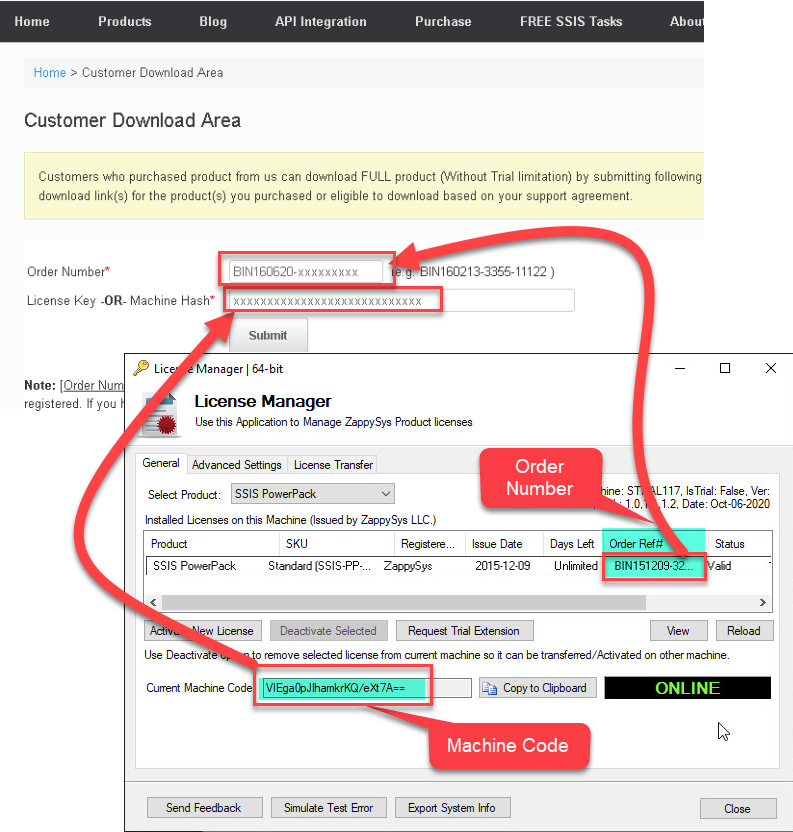
Task: Open the Home navigation menu item
Action: coord(32,21)
